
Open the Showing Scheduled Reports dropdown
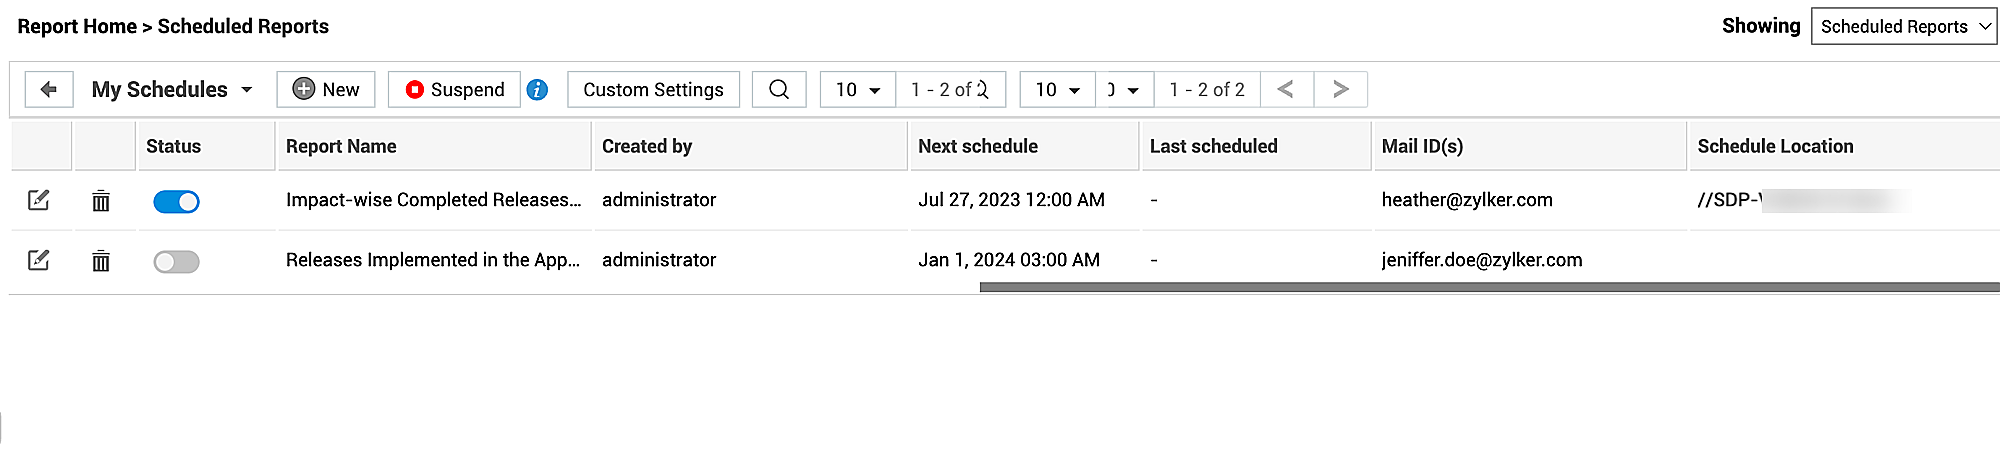1904,27
